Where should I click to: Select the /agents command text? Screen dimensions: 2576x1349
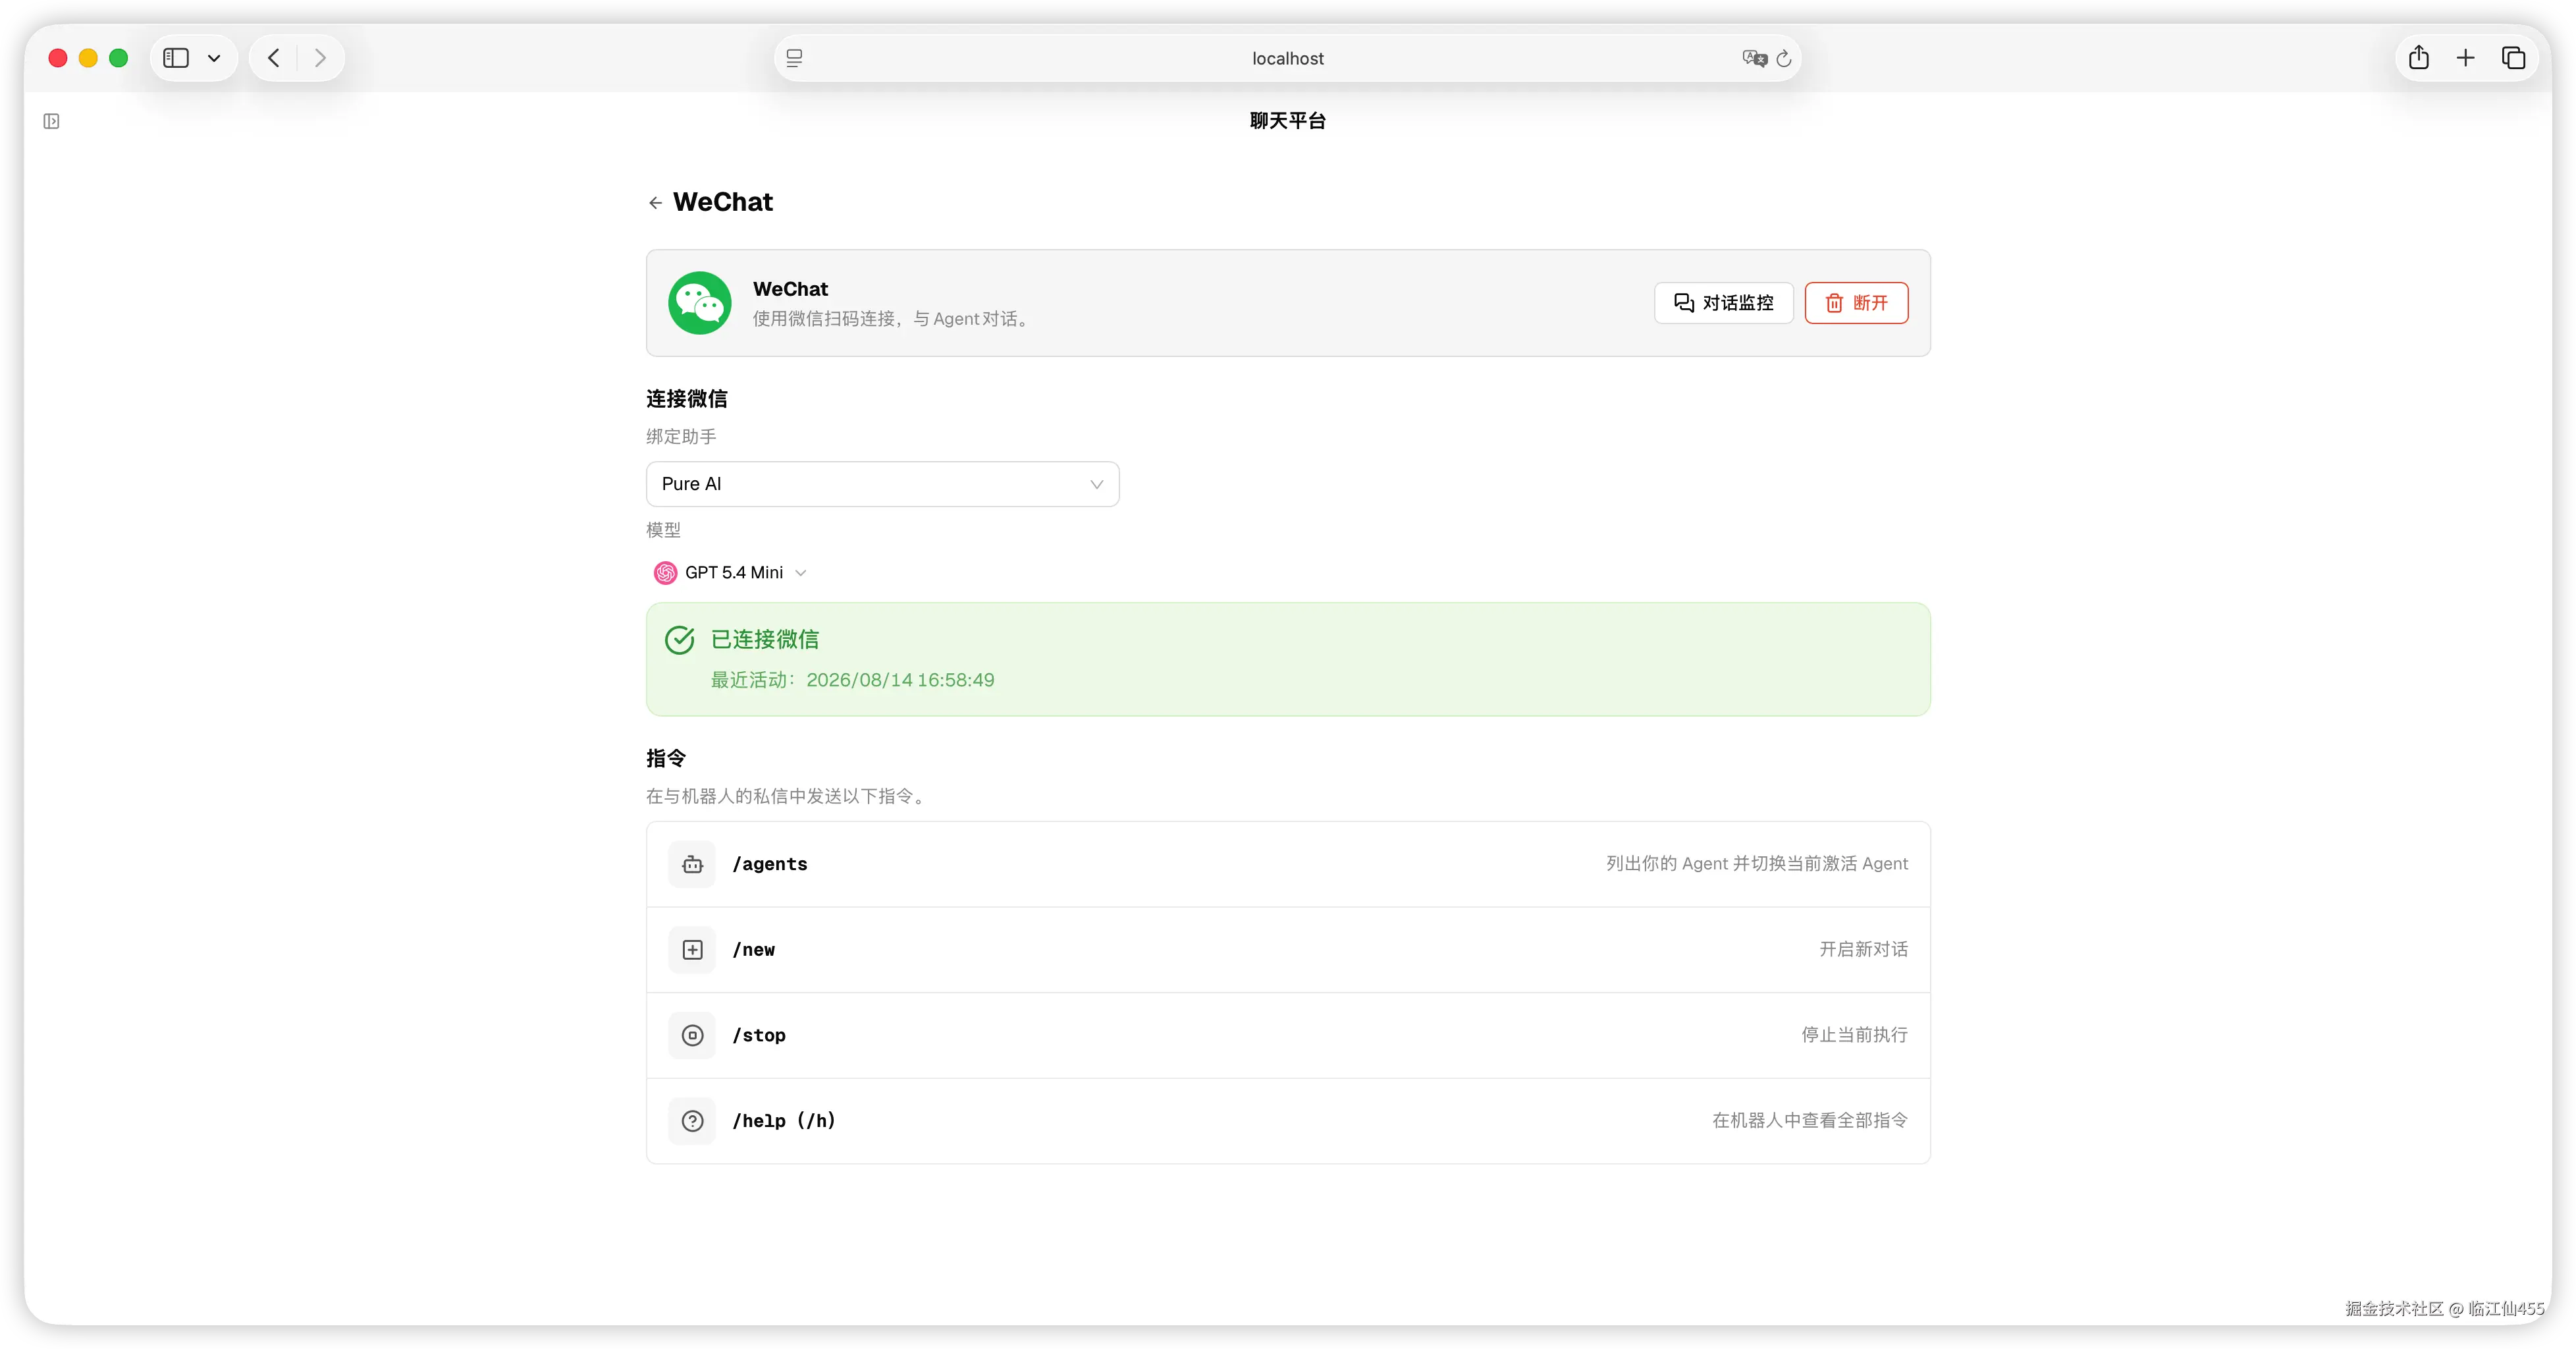(x=769, y=864)
